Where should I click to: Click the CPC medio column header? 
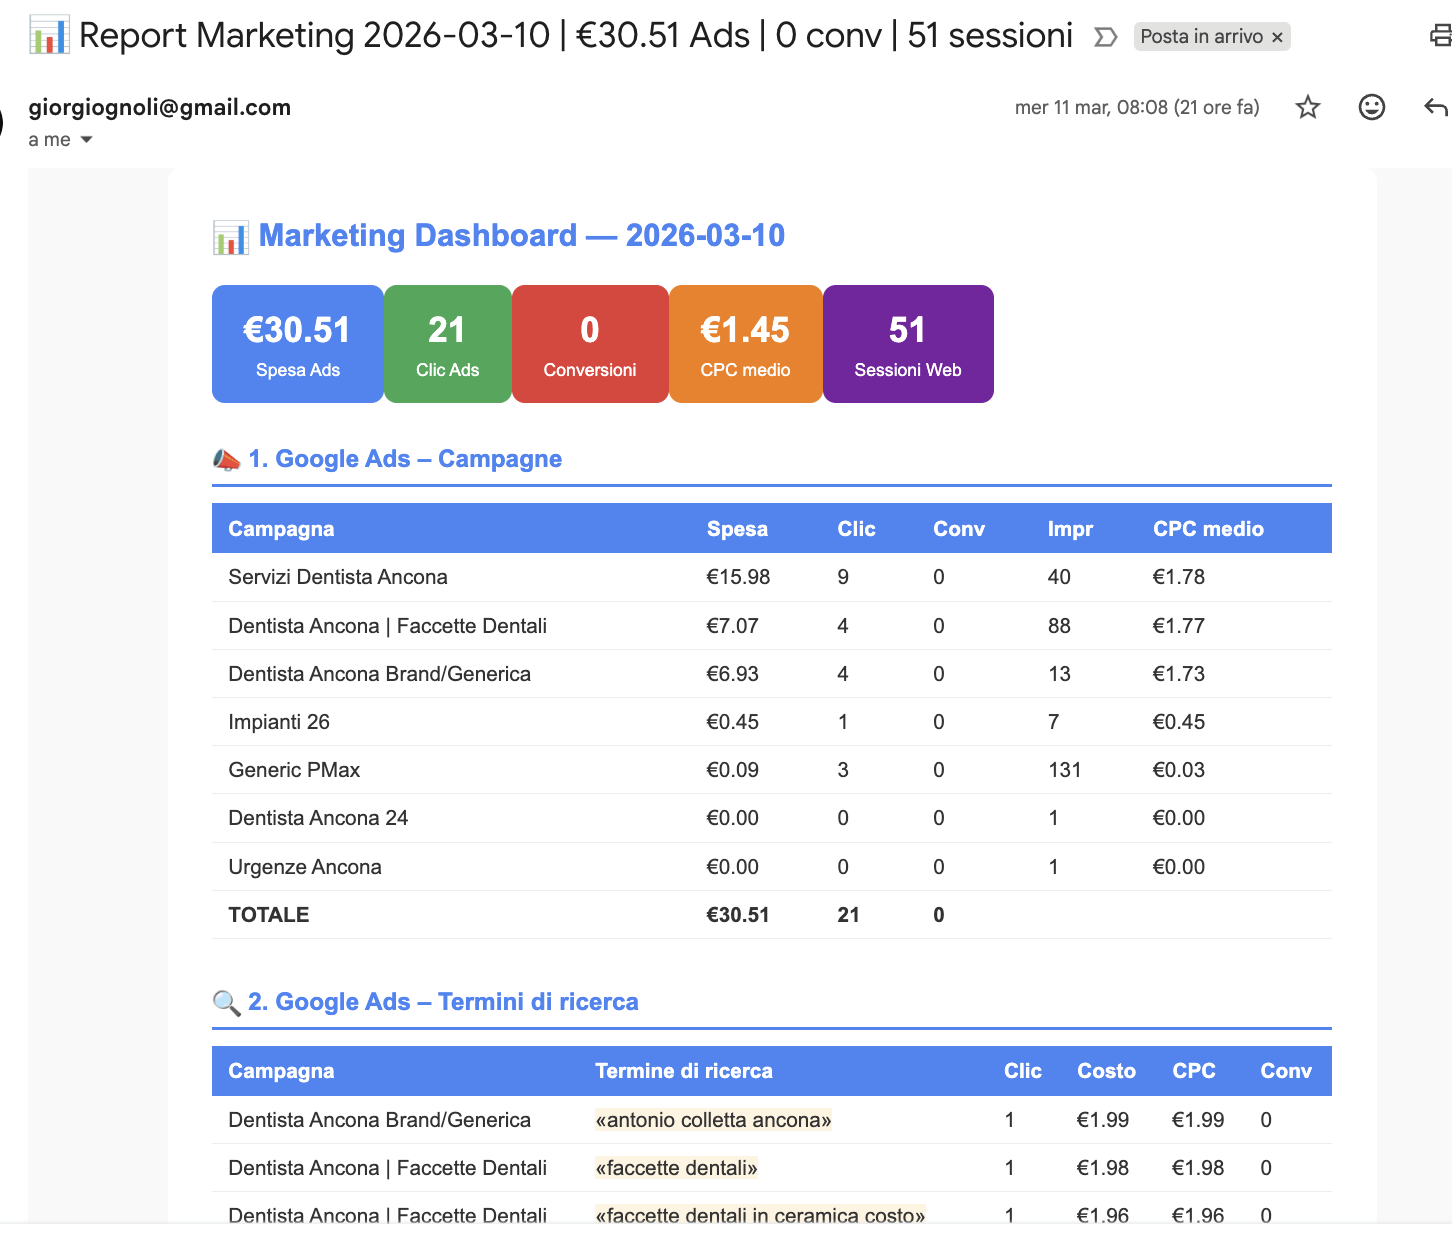pyautogui.click(x=1208, y=529)
